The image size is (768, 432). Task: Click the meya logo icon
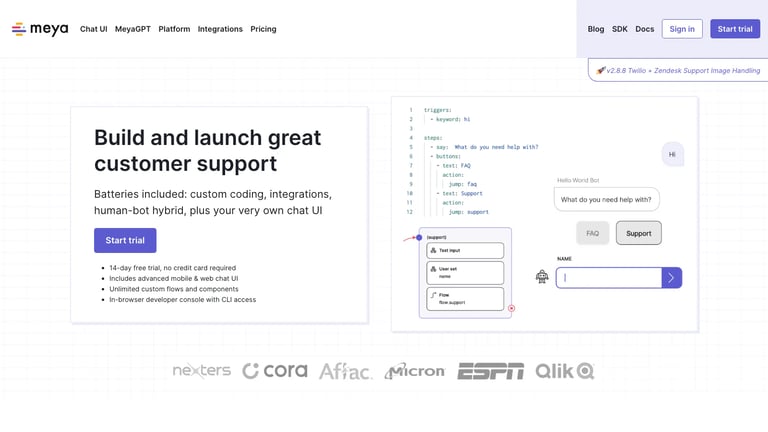(19, 29)
